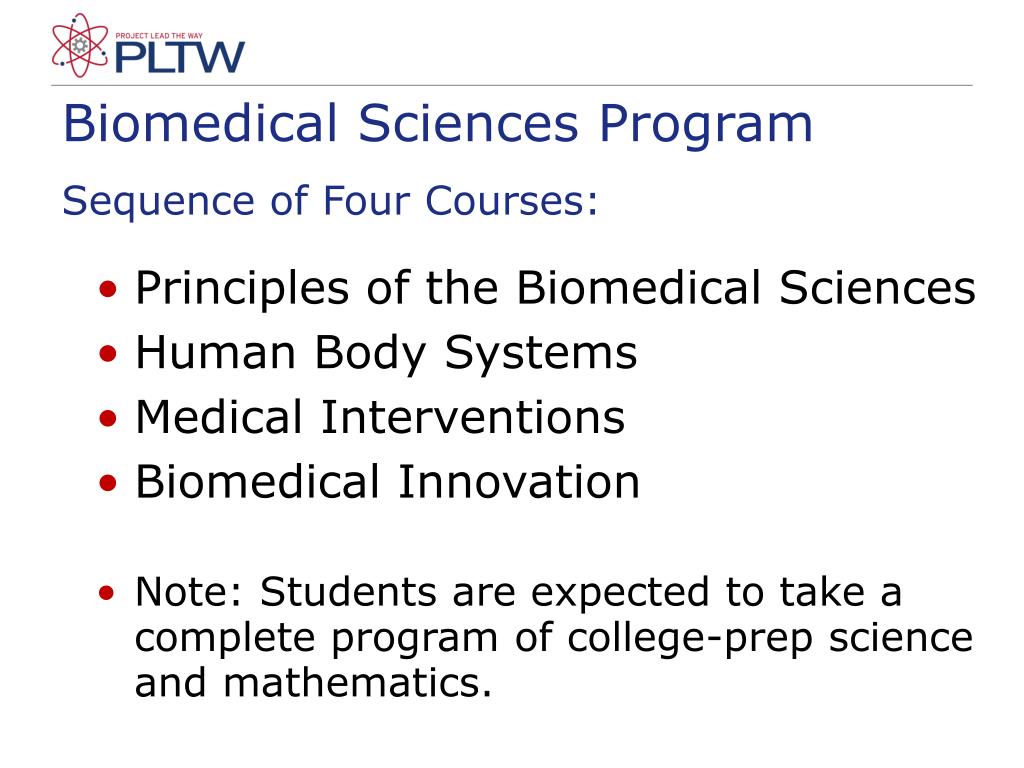Click the PLTW wordmark text
This screenshot has width=1024, height=768.
point(180,57)
